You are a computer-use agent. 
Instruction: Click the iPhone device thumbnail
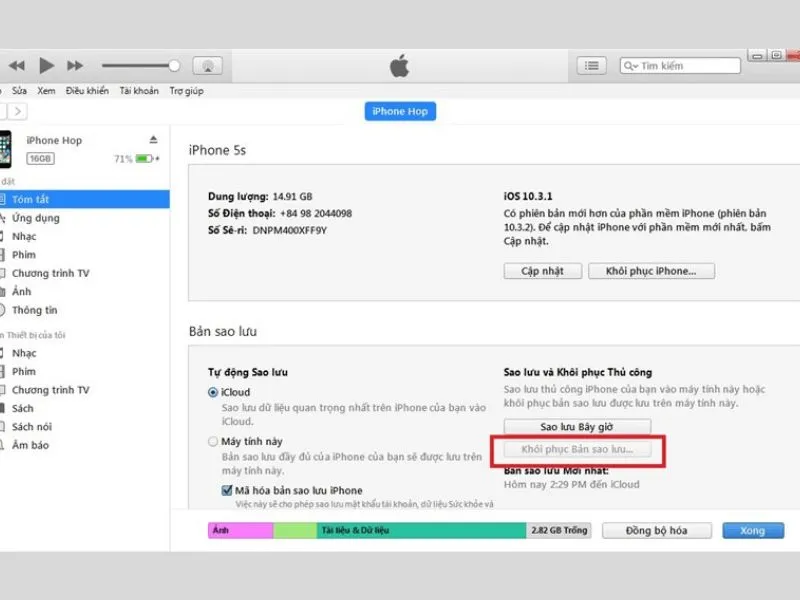point(6,149)
